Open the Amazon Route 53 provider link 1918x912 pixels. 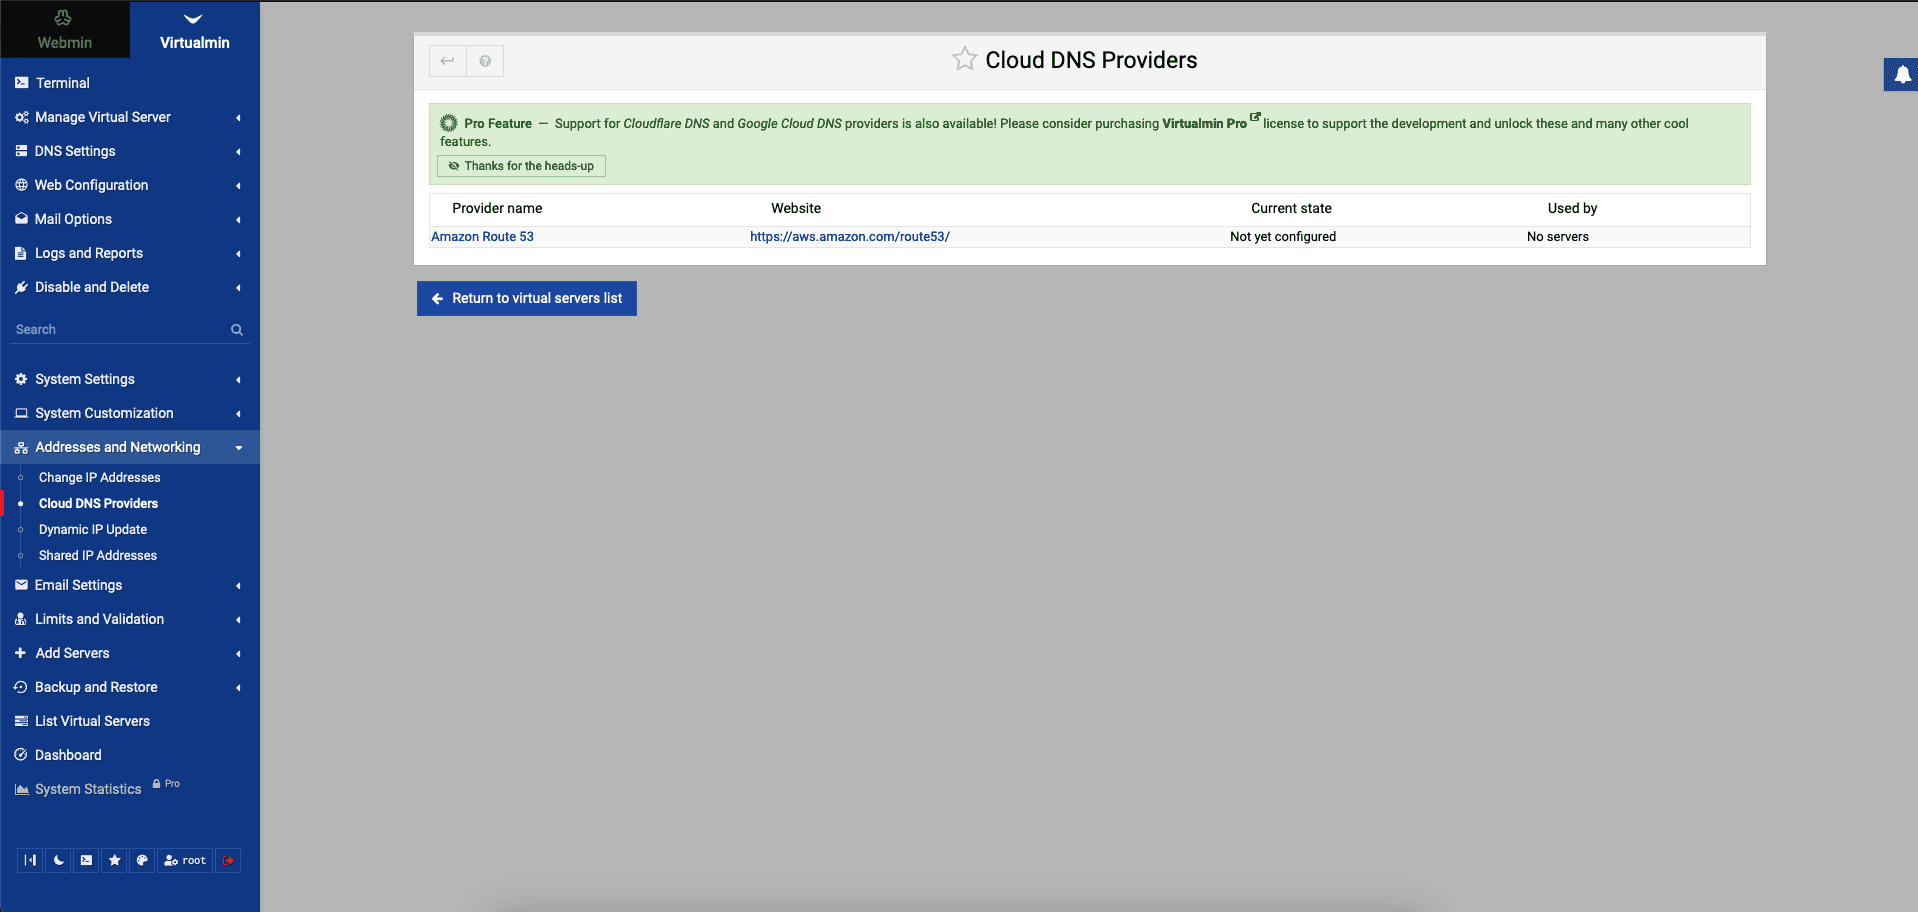(482, 237)
